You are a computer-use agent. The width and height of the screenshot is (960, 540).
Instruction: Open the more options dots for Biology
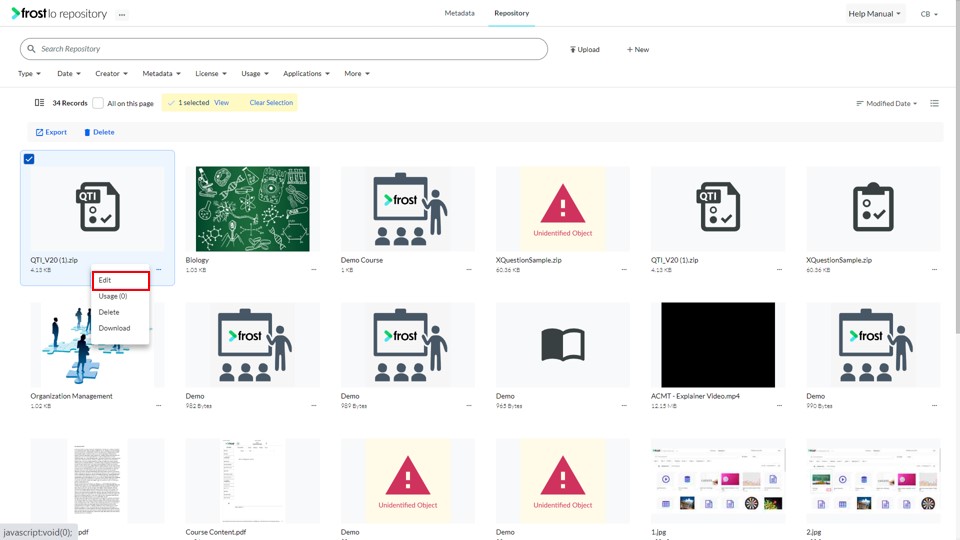click(313, 269)
